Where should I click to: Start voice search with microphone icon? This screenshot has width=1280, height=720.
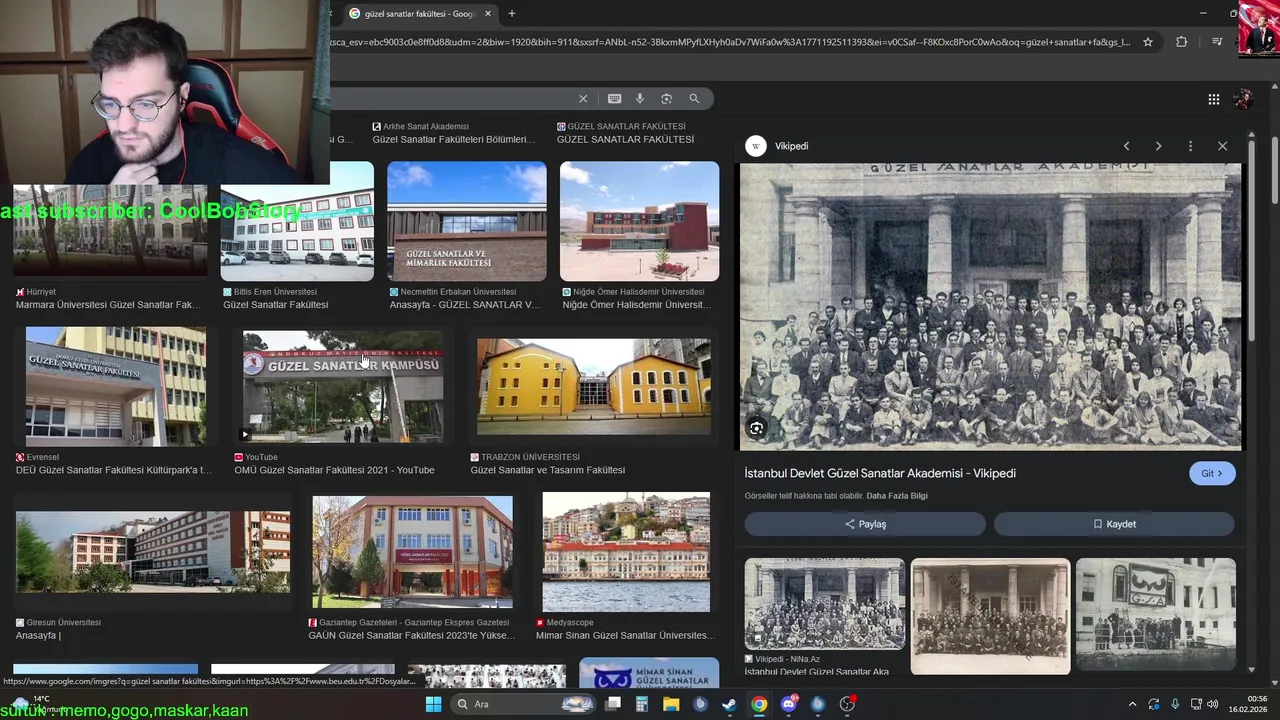point(640,98)
